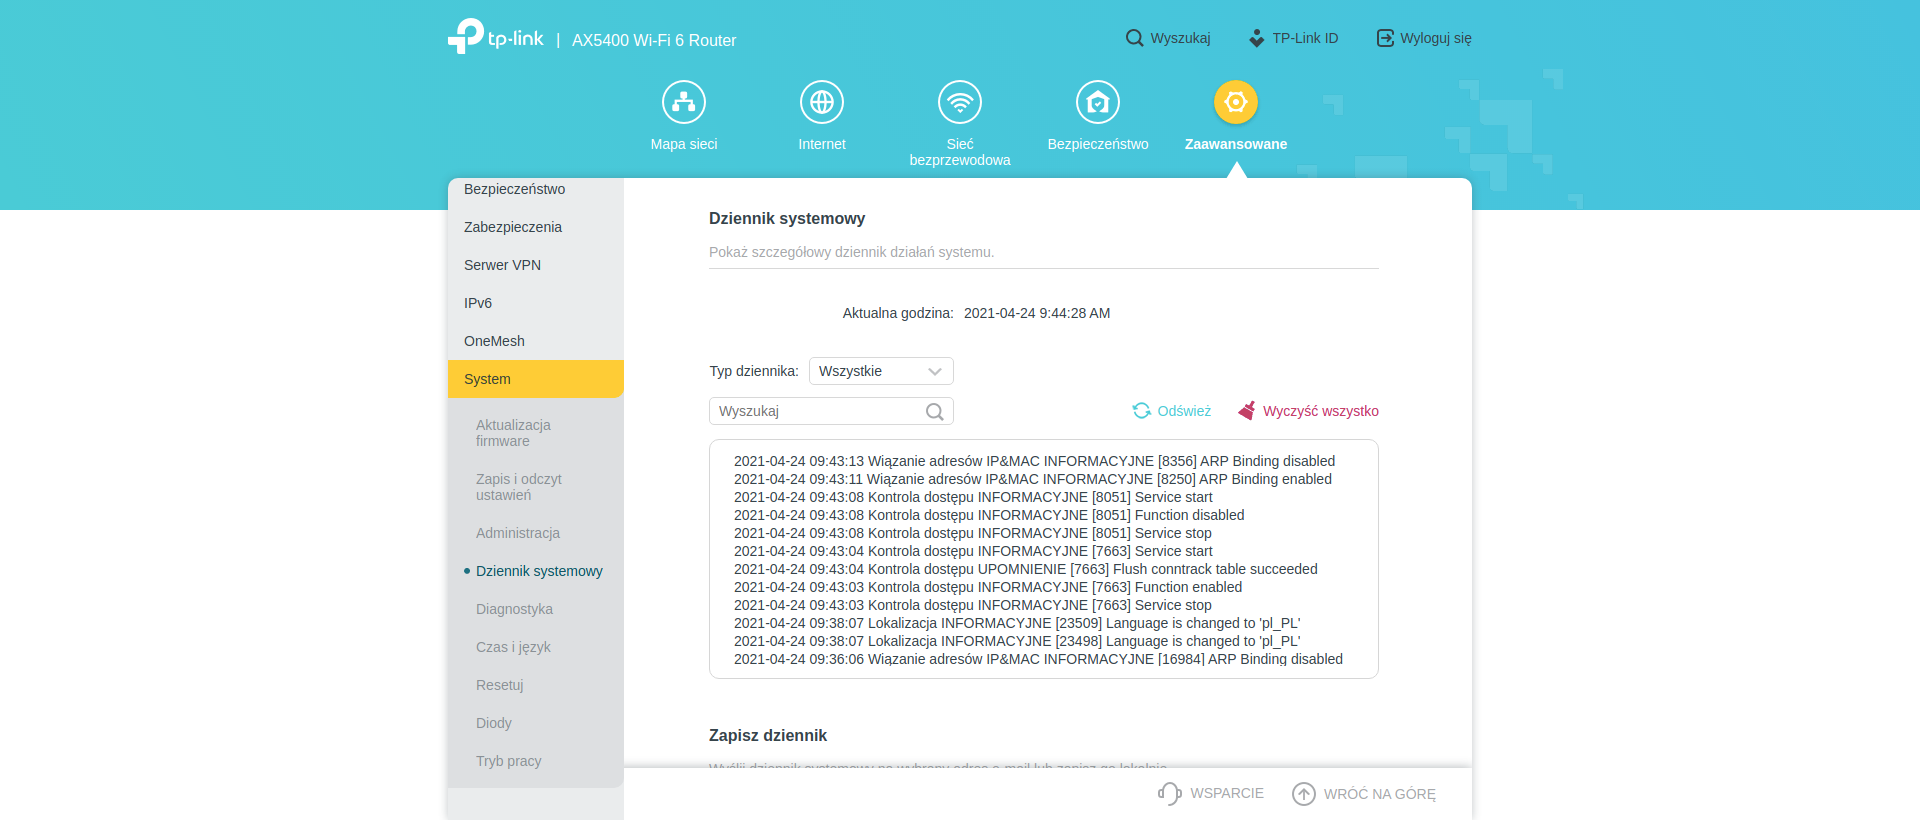The image size is (1920, 820).
Task: Click the WSPARCIE support link
Action: [1211, 794]
